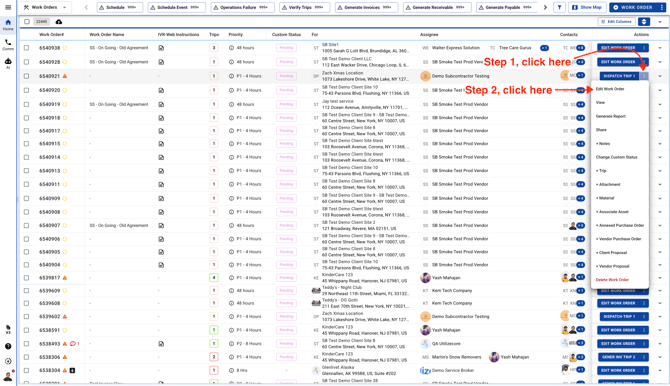
Task: Open the Comm phone icon in sidebar
Action: click(x=8, y=44)
